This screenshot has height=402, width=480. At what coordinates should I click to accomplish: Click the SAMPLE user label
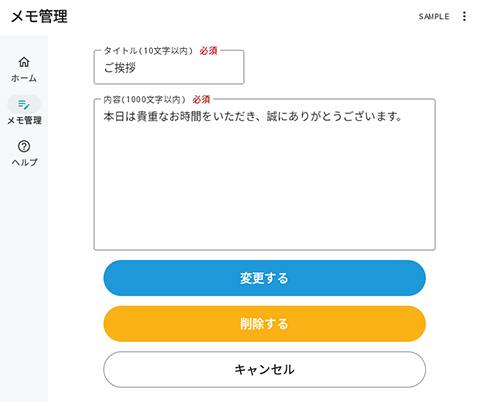coord(434,16)
